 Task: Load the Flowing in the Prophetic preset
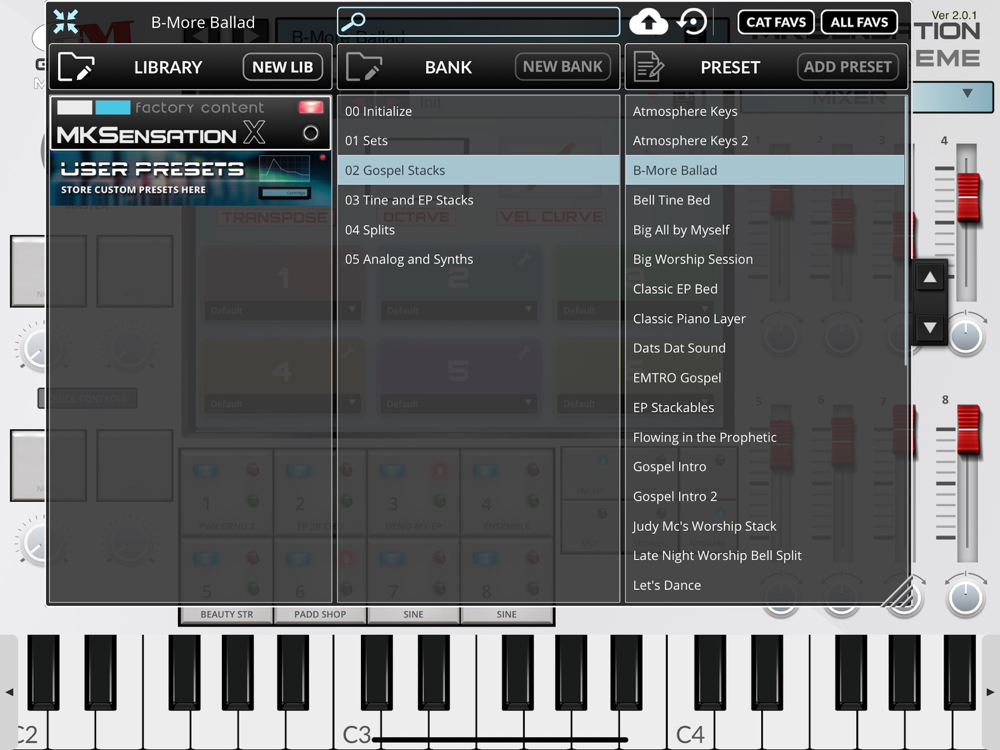pyautogui.click(x=765, y=437)
